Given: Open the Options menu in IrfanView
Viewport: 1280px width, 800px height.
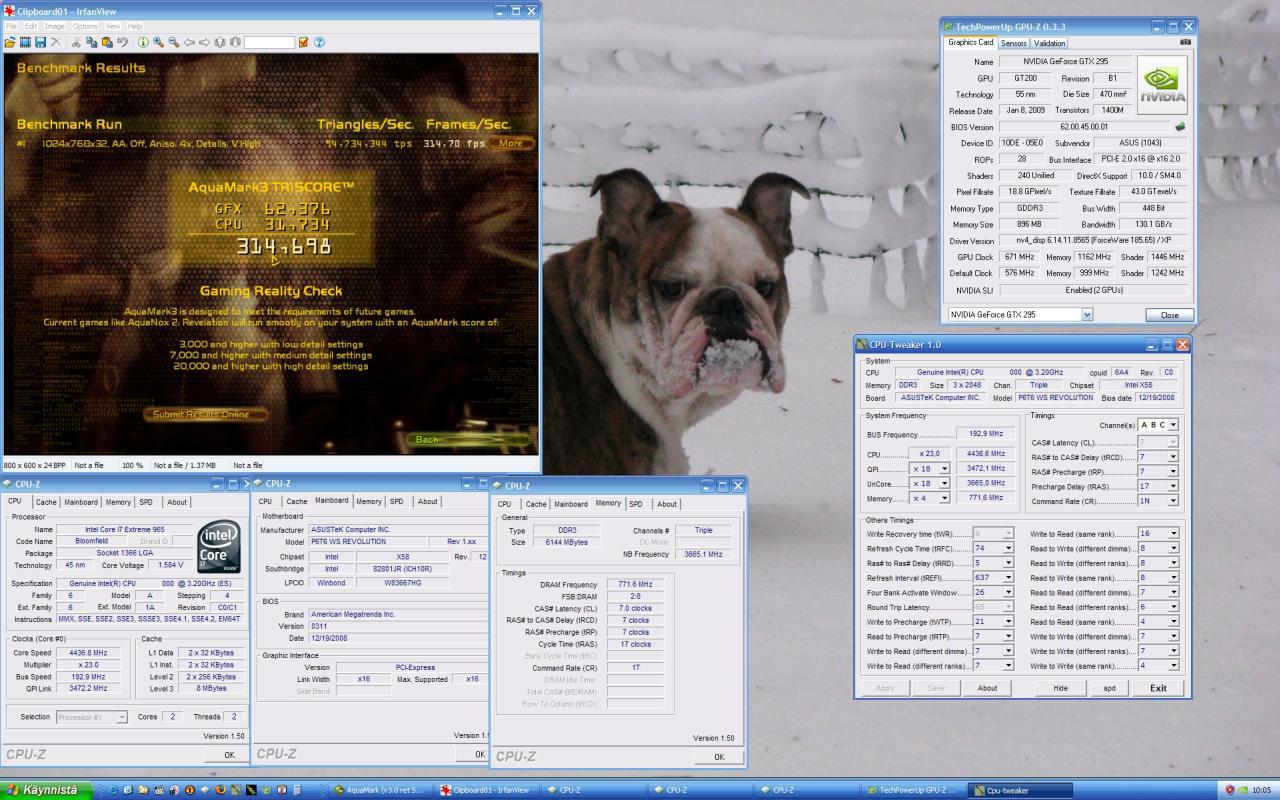Looking at the screenshot, I should click(x=85, y=26).
